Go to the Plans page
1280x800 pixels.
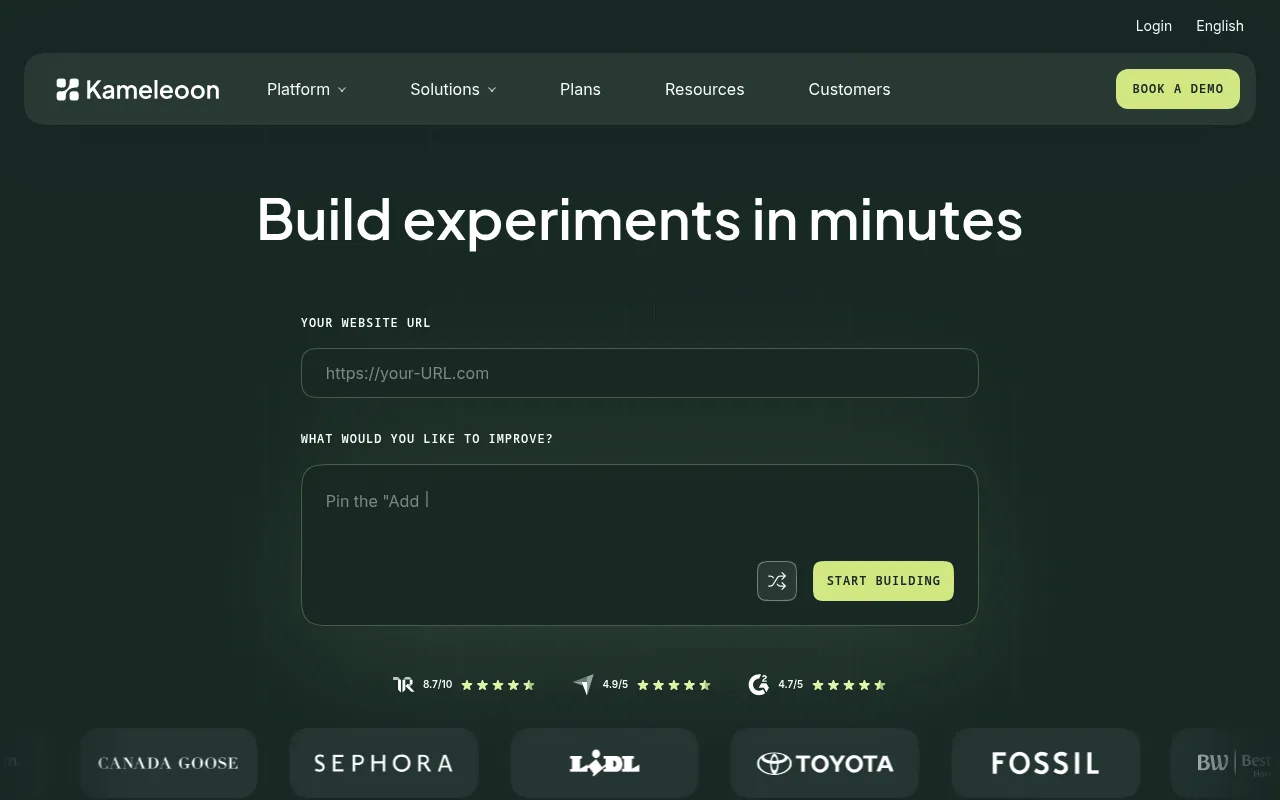pos(580,89)
